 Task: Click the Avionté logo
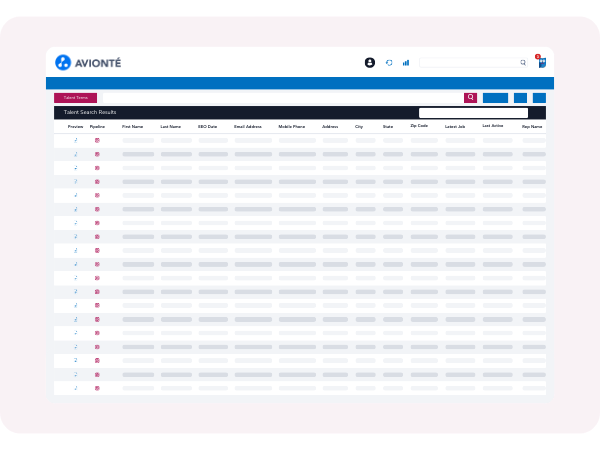tap(88, 62)
